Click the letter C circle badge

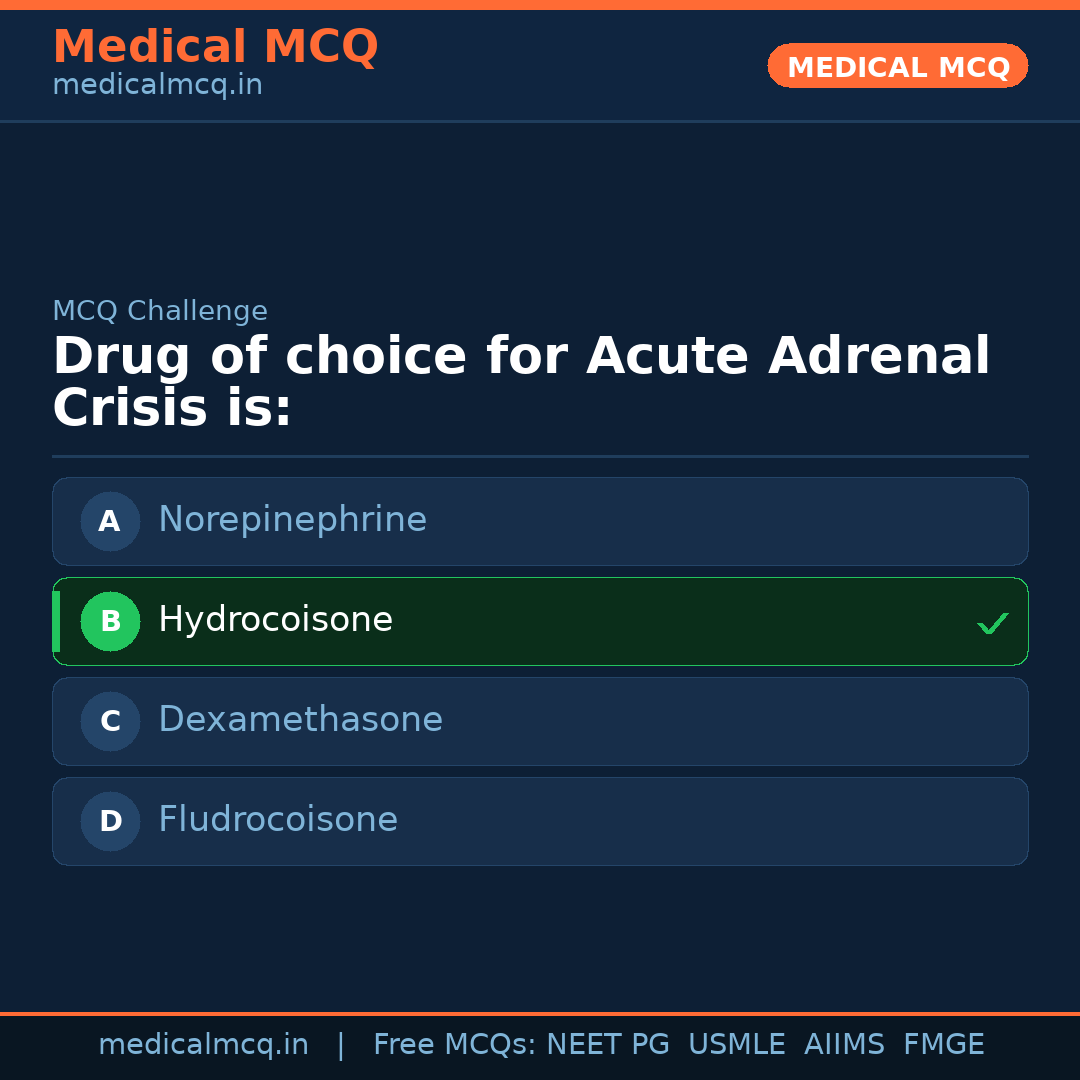coord(110,721)
